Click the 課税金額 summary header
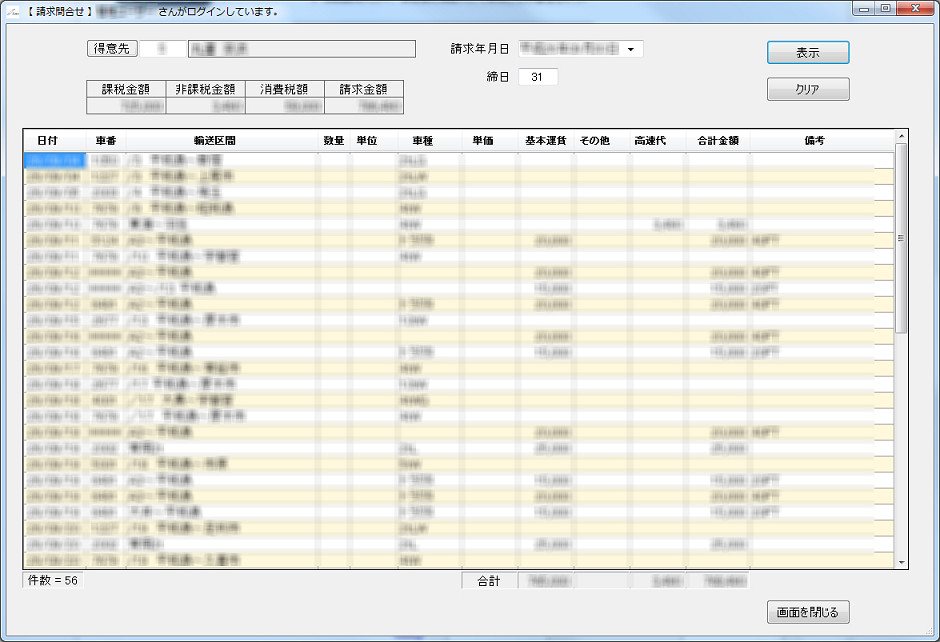The width and height of the screenshot is (940, 642). pyautogui.click(x=126, y=89)
